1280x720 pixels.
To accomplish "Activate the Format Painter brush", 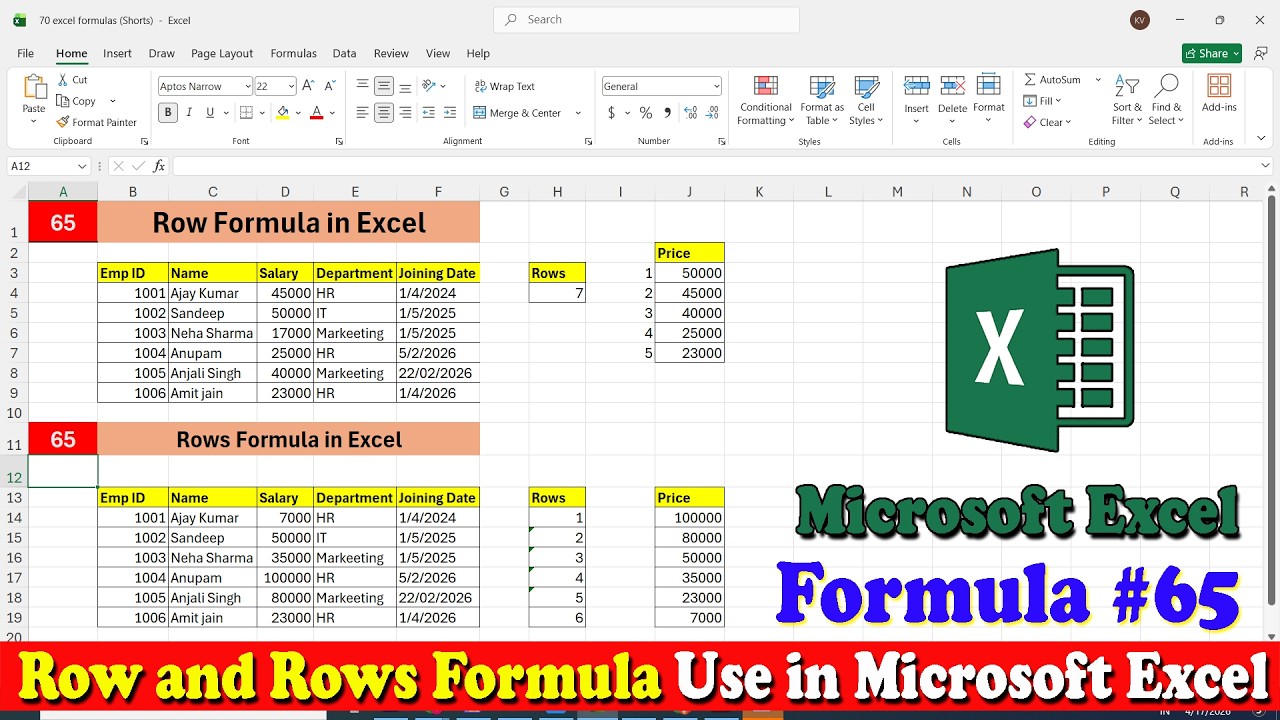I will click(x=63, y=122).
